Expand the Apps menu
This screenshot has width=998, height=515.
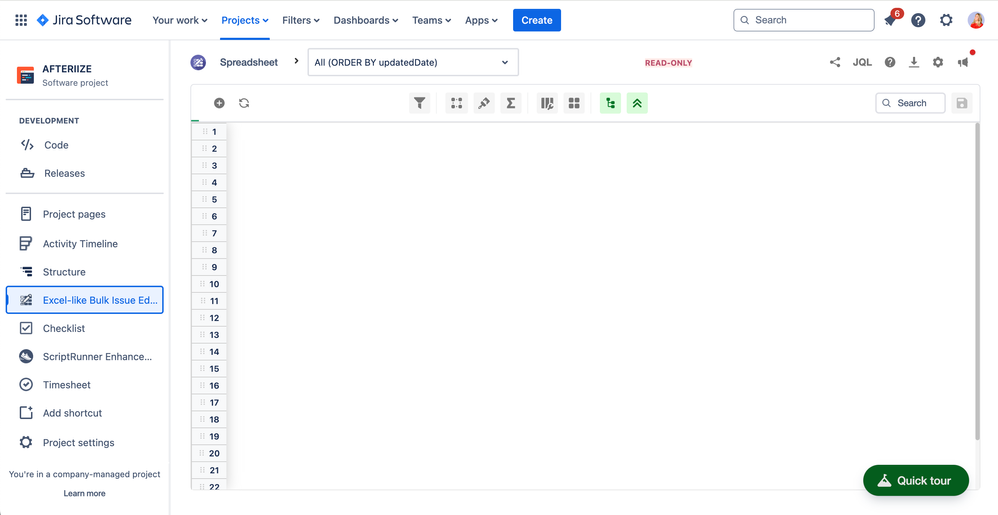(x=481, y=20)
